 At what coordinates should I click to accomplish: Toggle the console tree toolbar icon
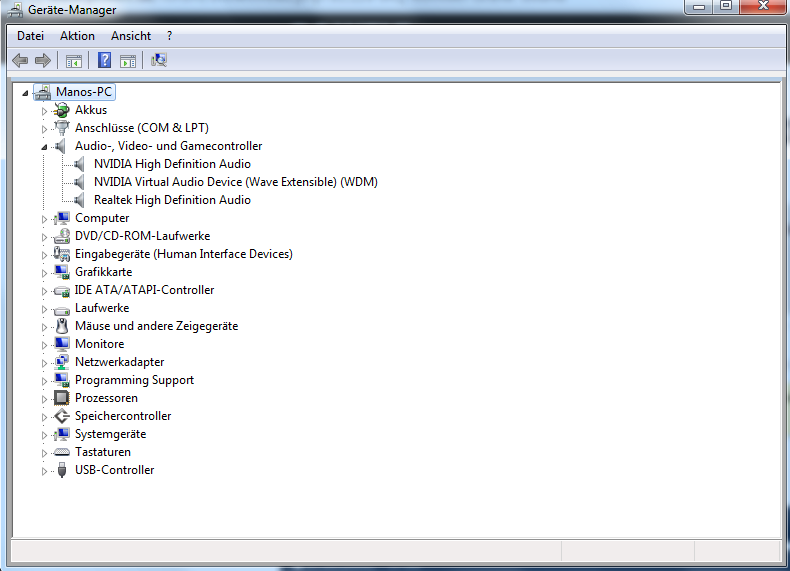pyautogui.click(x=74, y=61)
